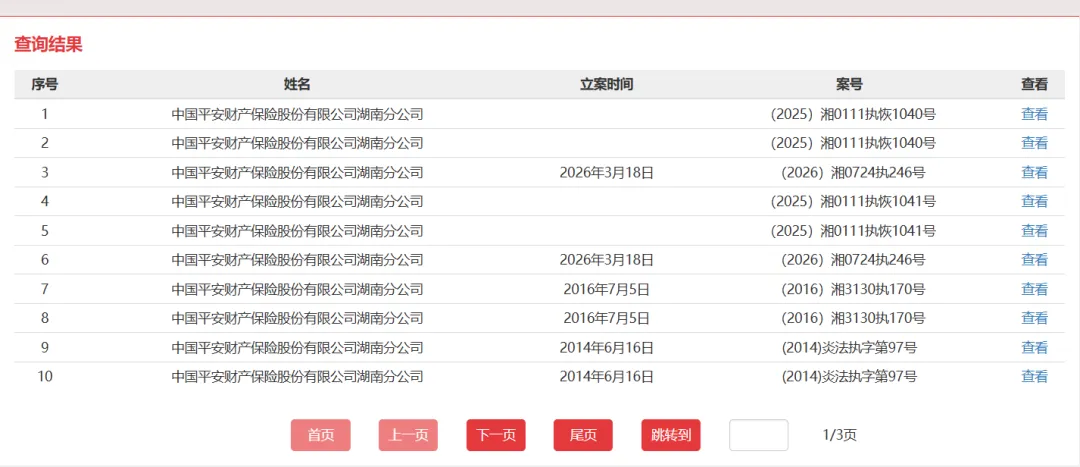Screen dimensions: 1080x467
Task: Open the 查看 link in row number 3
Action: click(x=1034, y=173)
